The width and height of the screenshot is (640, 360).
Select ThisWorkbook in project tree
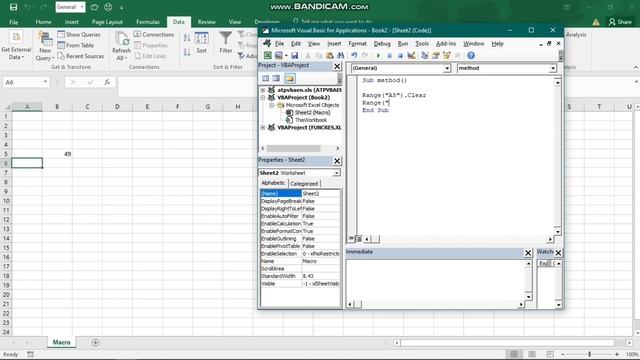(x=307, y=120)
